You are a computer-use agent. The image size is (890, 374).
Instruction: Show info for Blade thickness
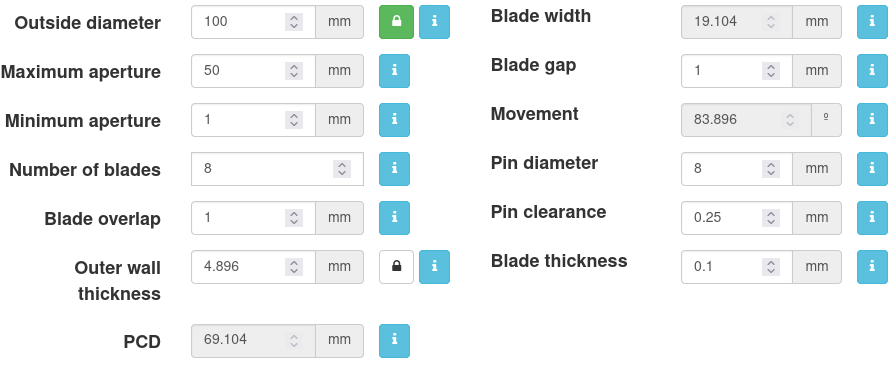click(872, 267)
